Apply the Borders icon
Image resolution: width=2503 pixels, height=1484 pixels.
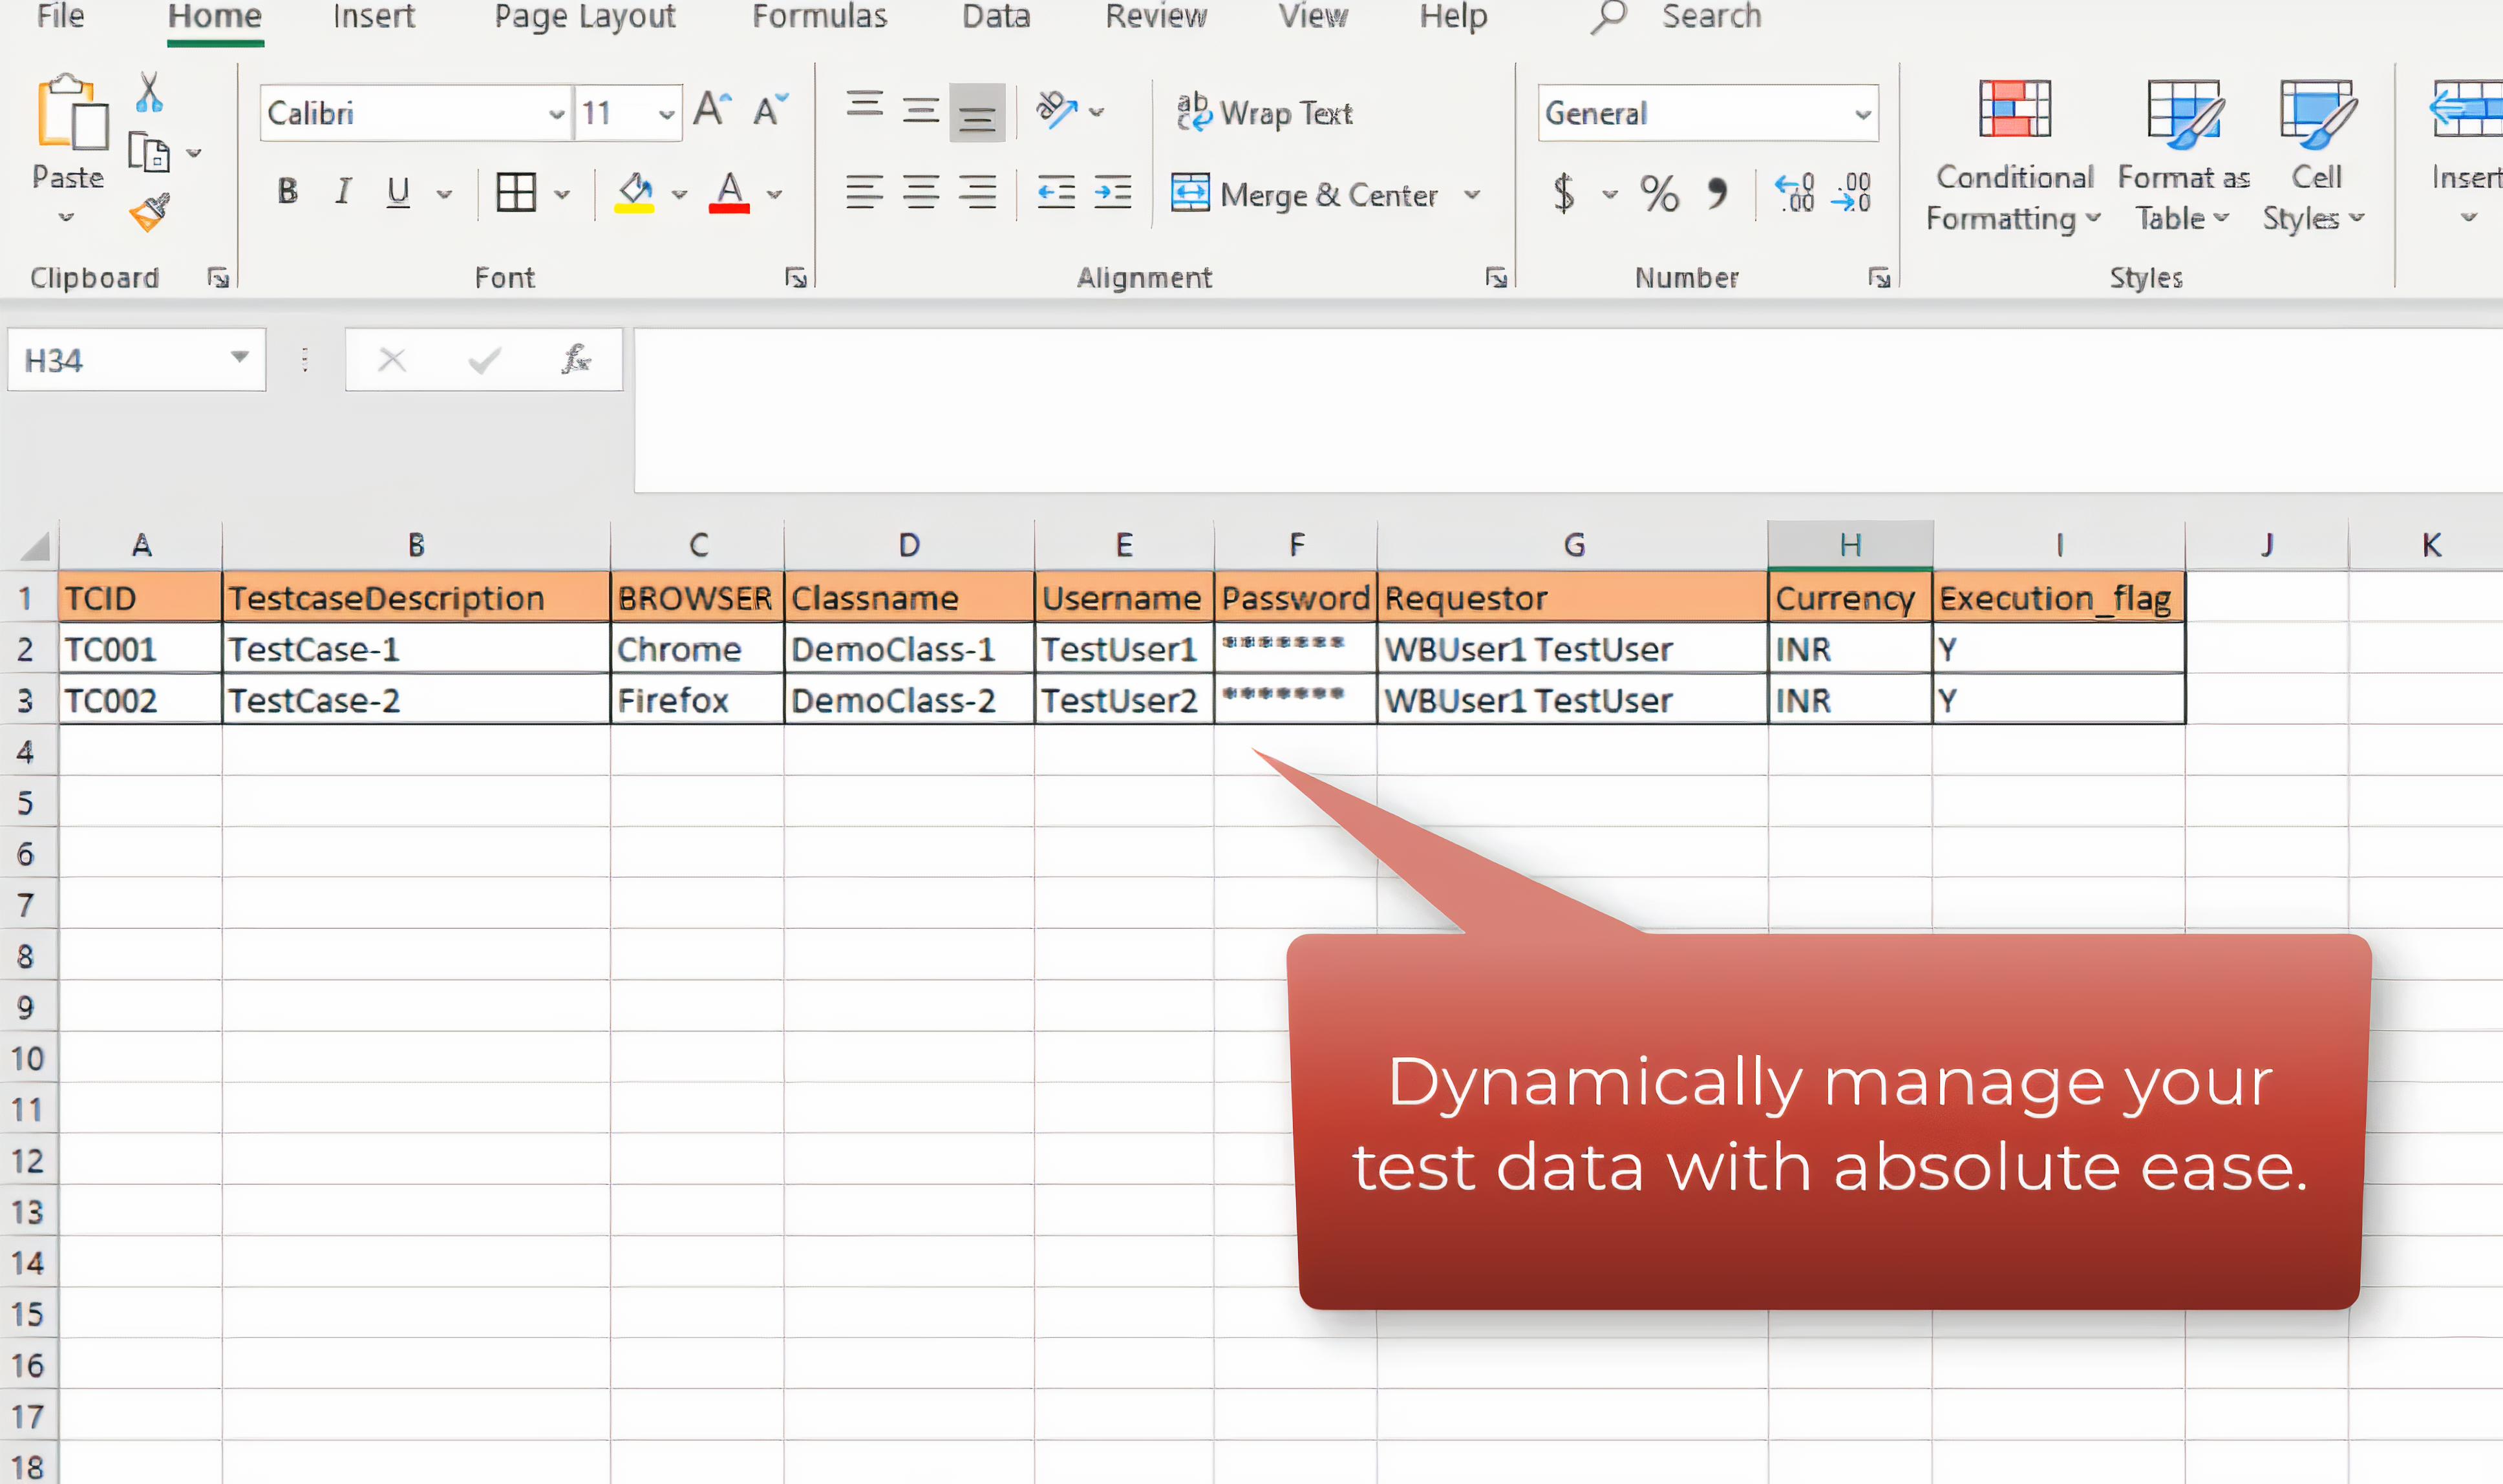[516, 192]
